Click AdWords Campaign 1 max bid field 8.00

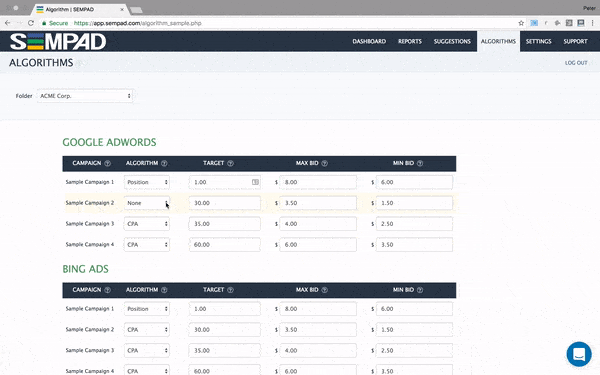(x=318, y=182)
